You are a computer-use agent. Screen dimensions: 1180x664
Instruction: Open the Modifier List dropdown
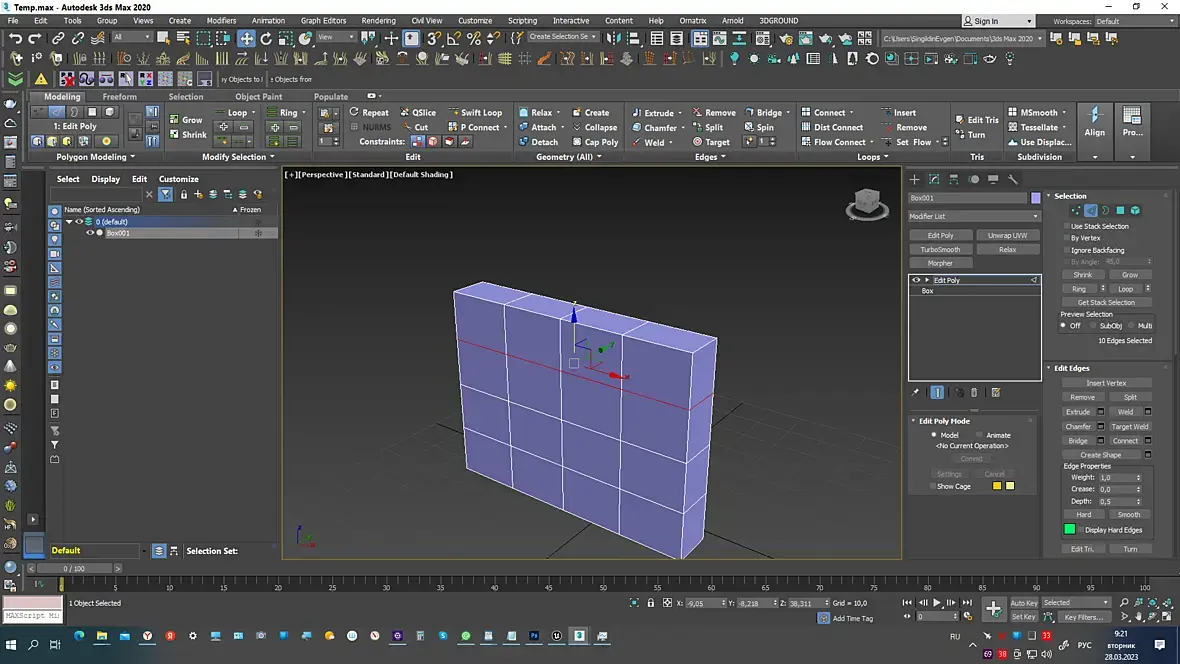974,216
